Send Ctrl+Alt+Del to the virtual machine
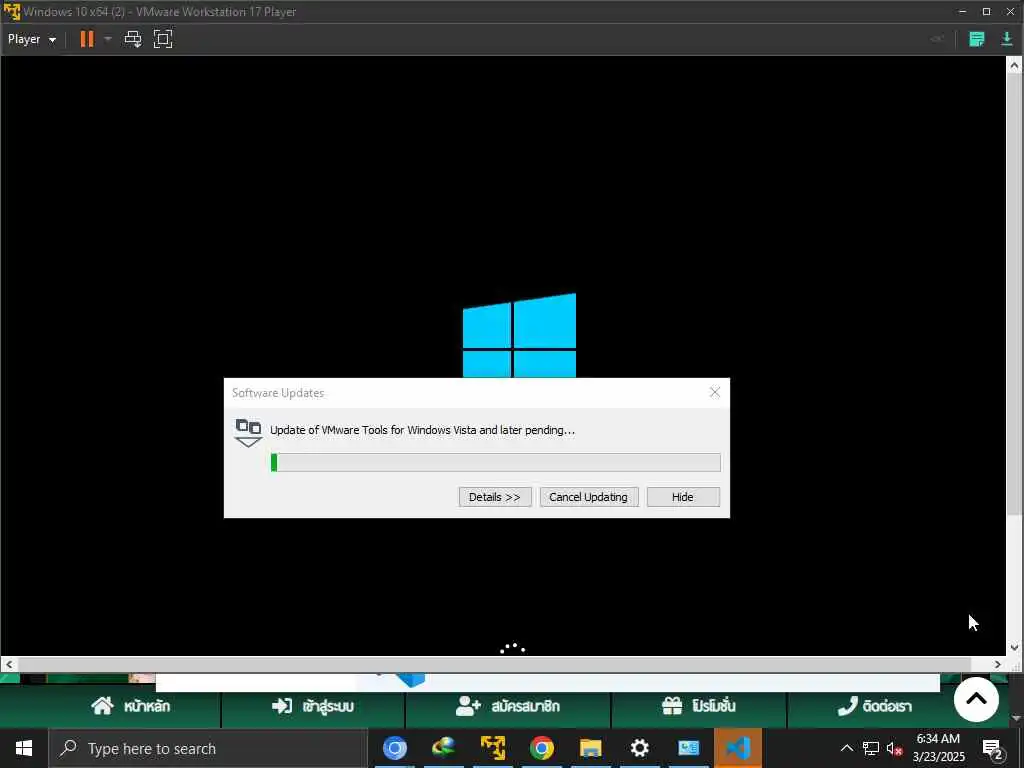Screen dimensions: 1024x768 (133, 39)
